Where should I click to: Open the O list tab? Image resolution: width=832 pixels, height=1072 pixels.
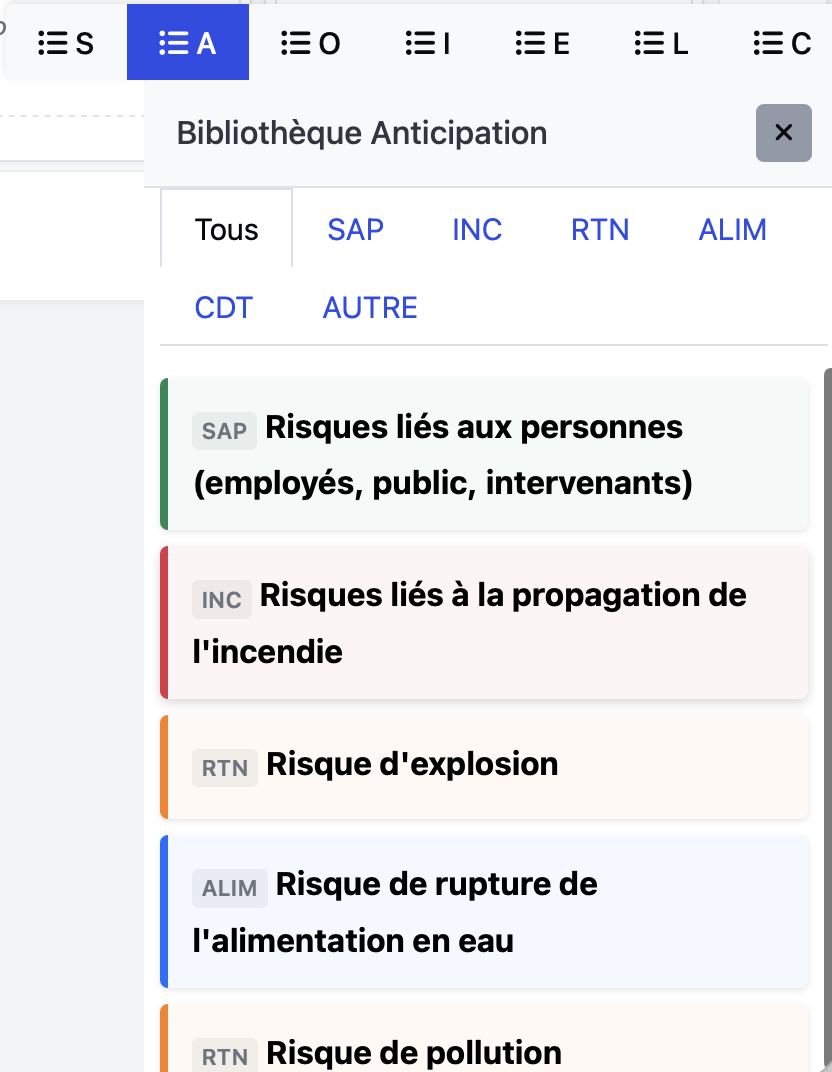310,43
